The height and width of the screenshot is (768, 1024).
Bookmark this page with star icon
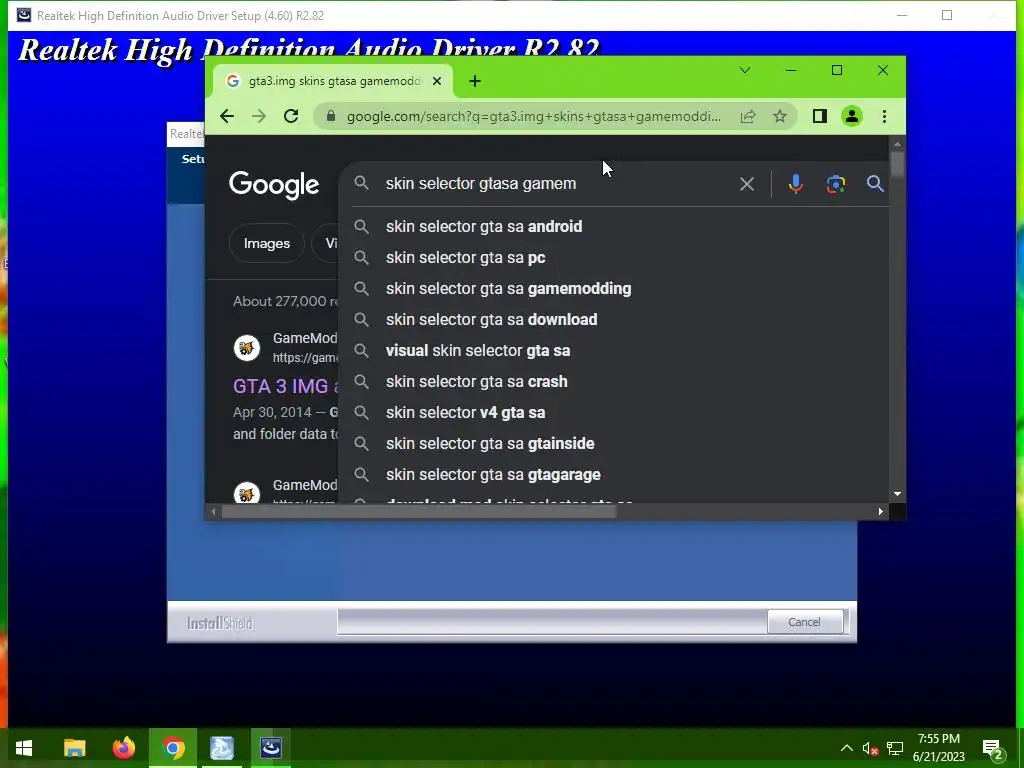780,116
